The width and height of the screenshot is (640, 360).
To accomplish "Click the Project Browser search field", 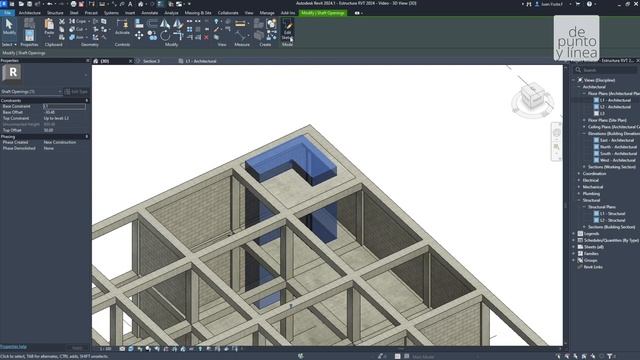I will pos(605,70).
